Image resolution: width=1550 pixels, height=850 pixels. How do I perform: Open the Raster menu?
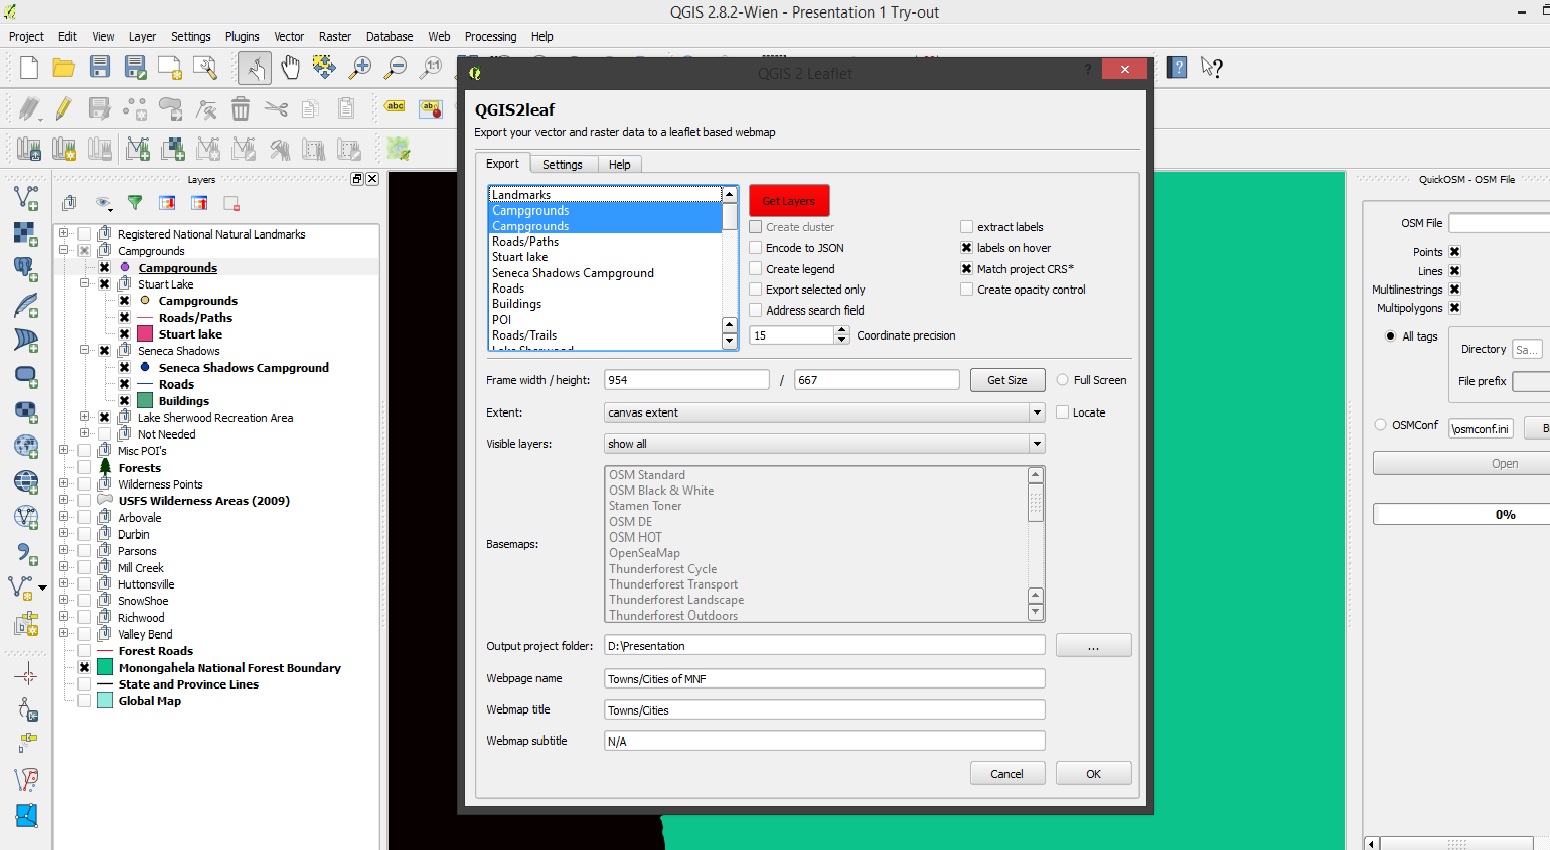(x=335, y=36)
